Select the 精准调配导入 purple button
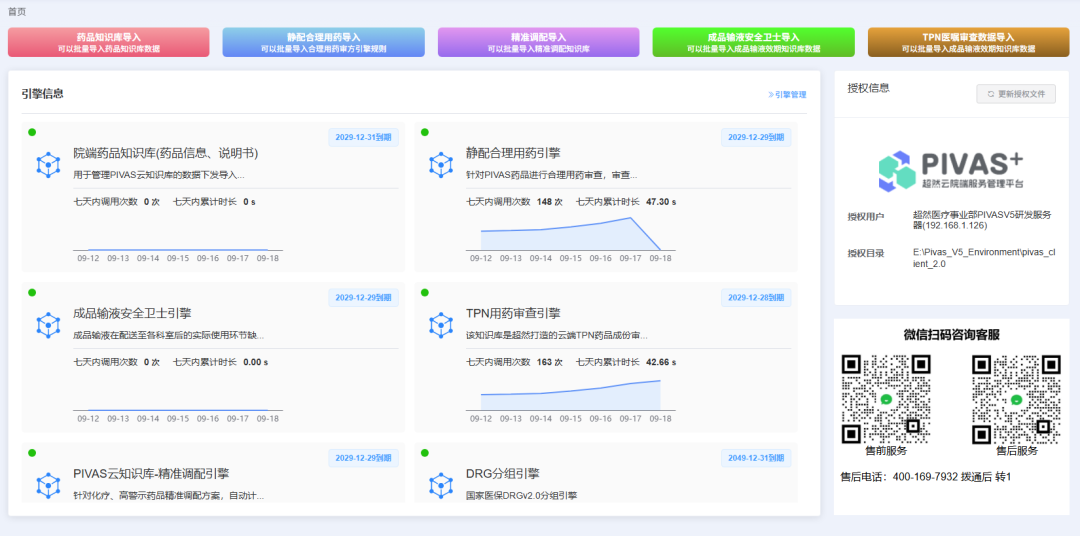1080x536 pixels. (x=538, y=42)
